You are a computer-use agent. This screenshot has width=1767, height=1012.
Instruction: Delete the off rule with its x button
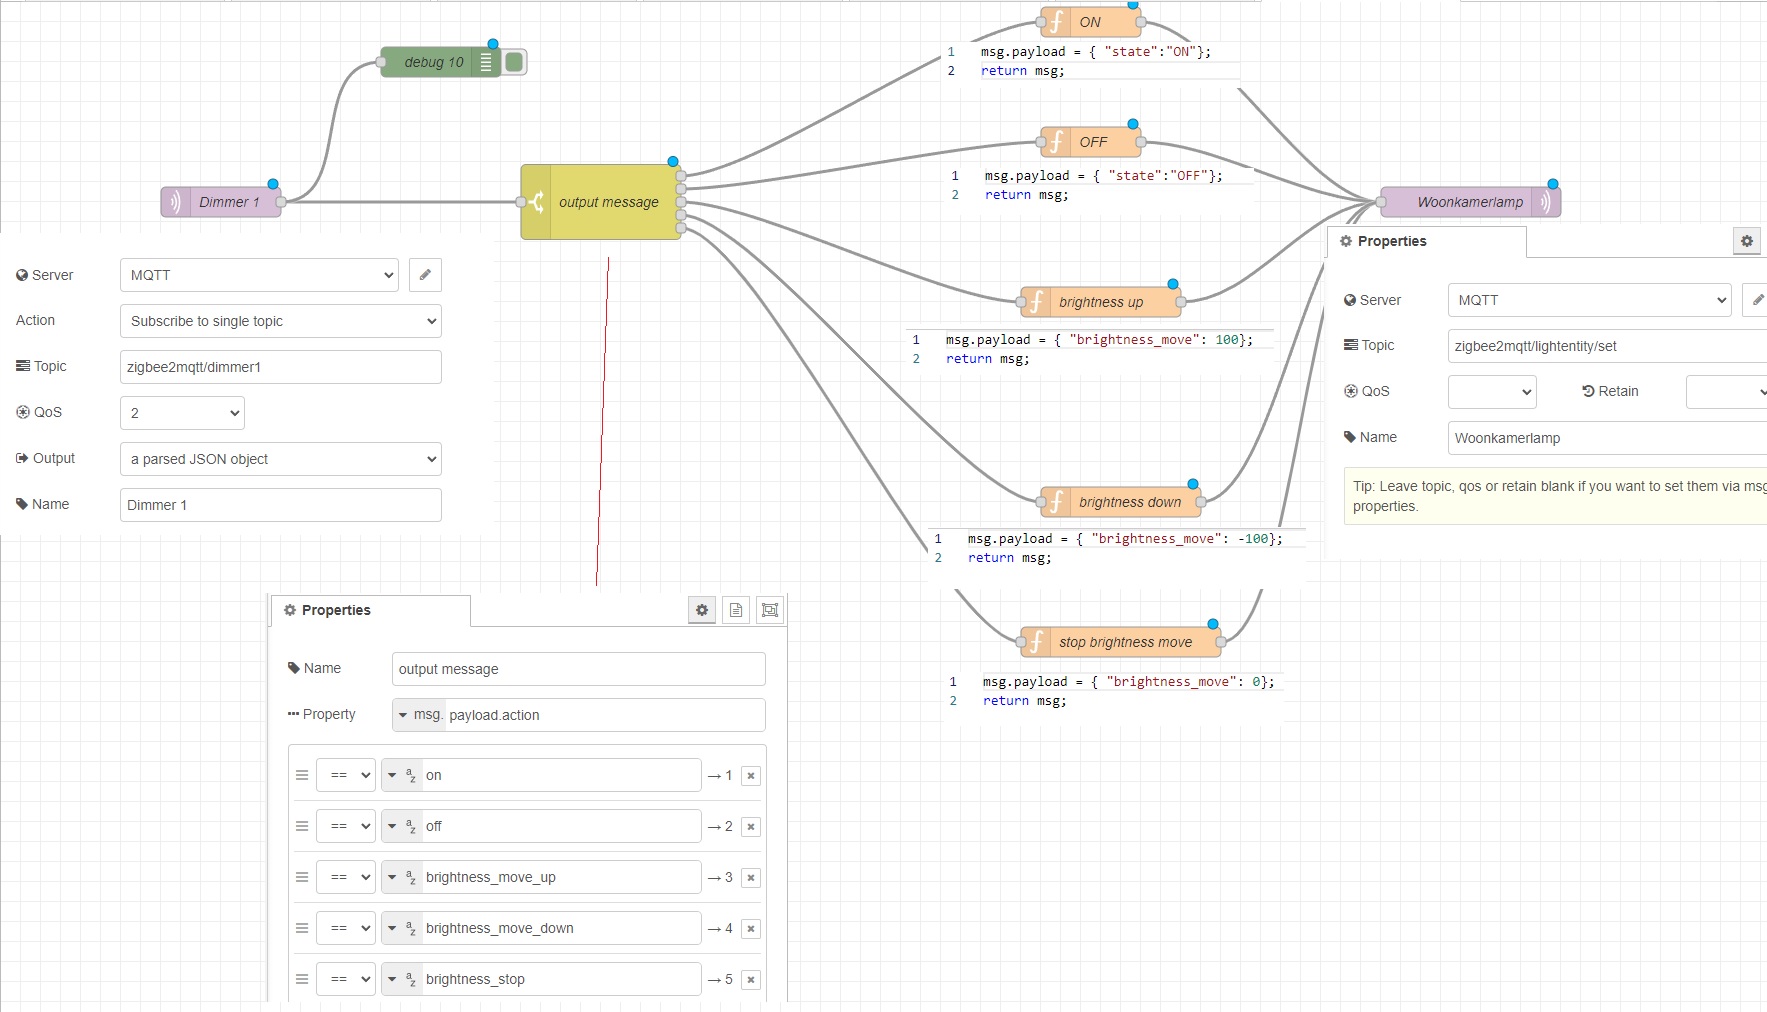[x=750, y=826]
